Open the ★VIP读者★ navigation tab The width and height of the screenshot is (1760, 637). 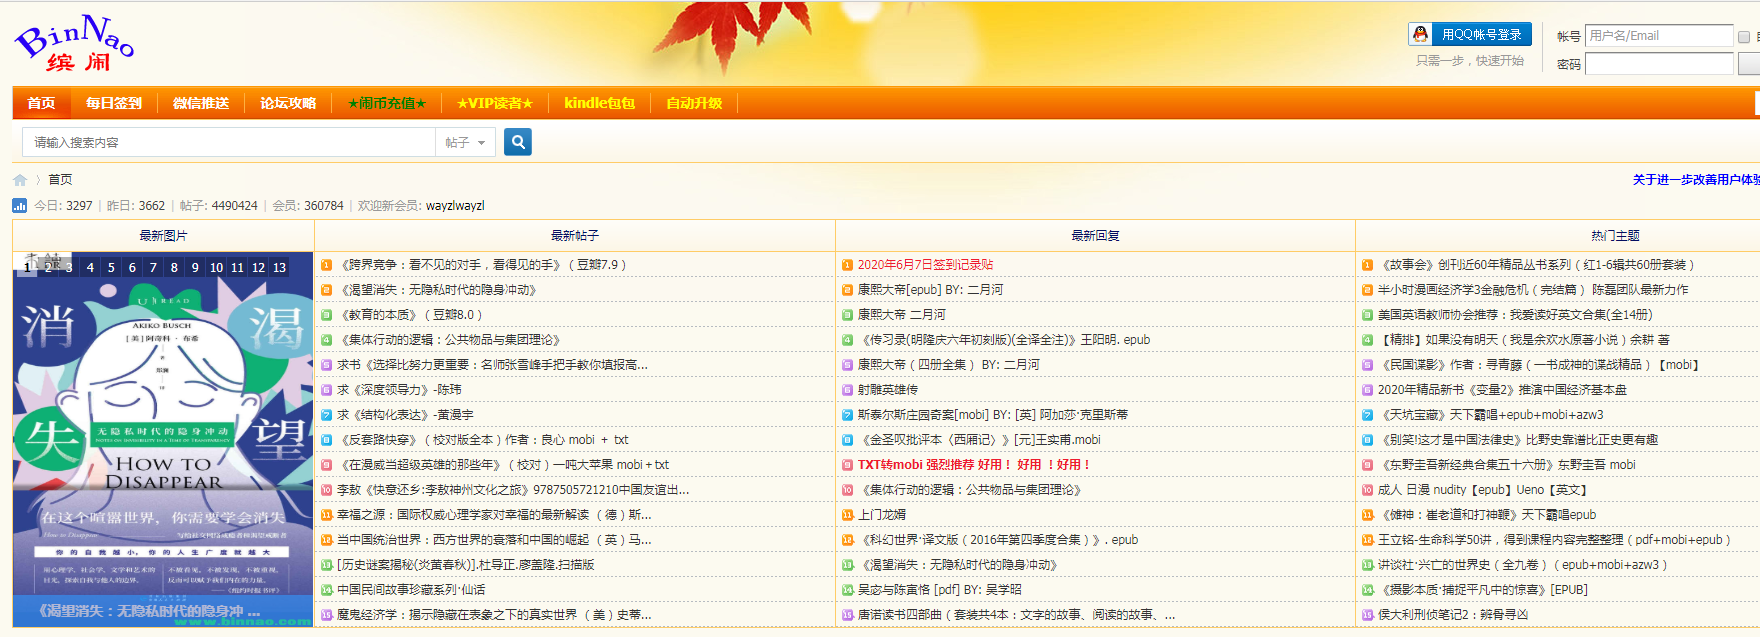[495, 103]
